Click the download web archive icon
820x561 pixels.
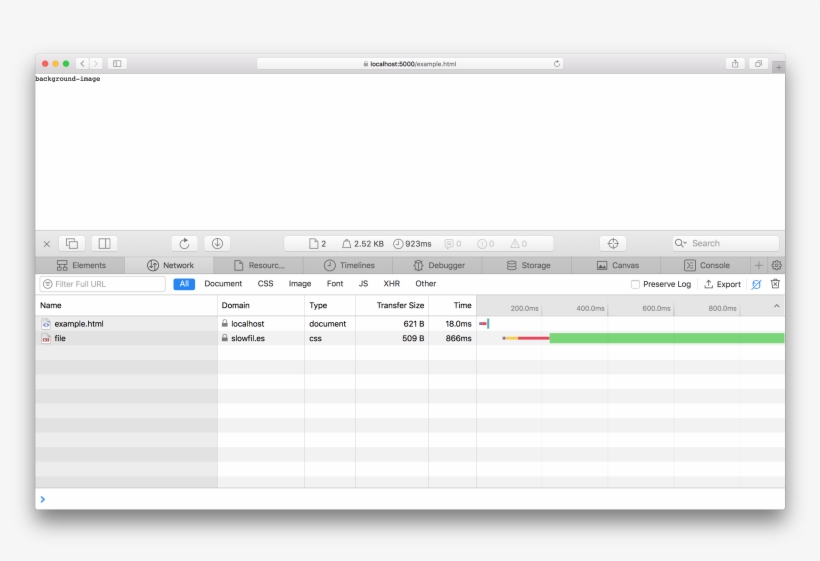coord(217,244)
